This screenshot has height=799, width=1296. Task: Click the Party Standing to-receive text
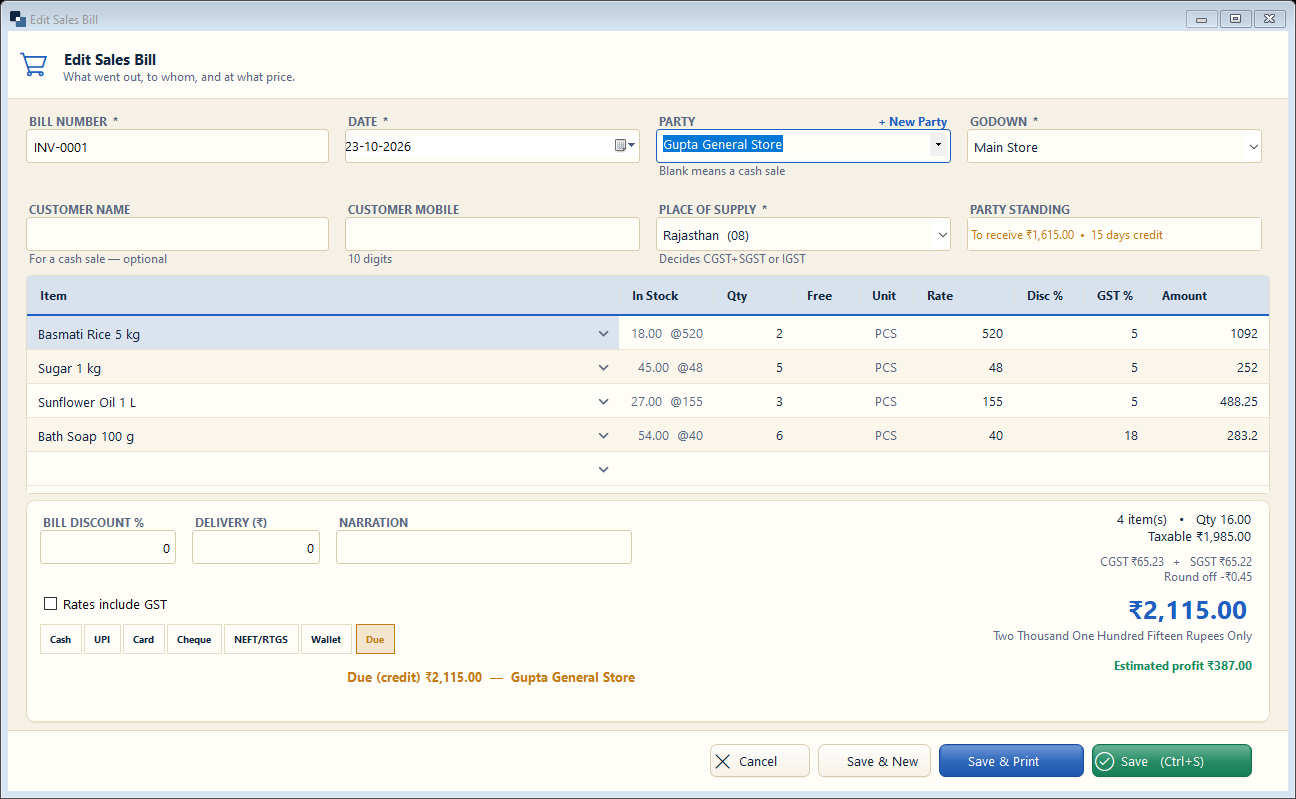[1067, 235]
